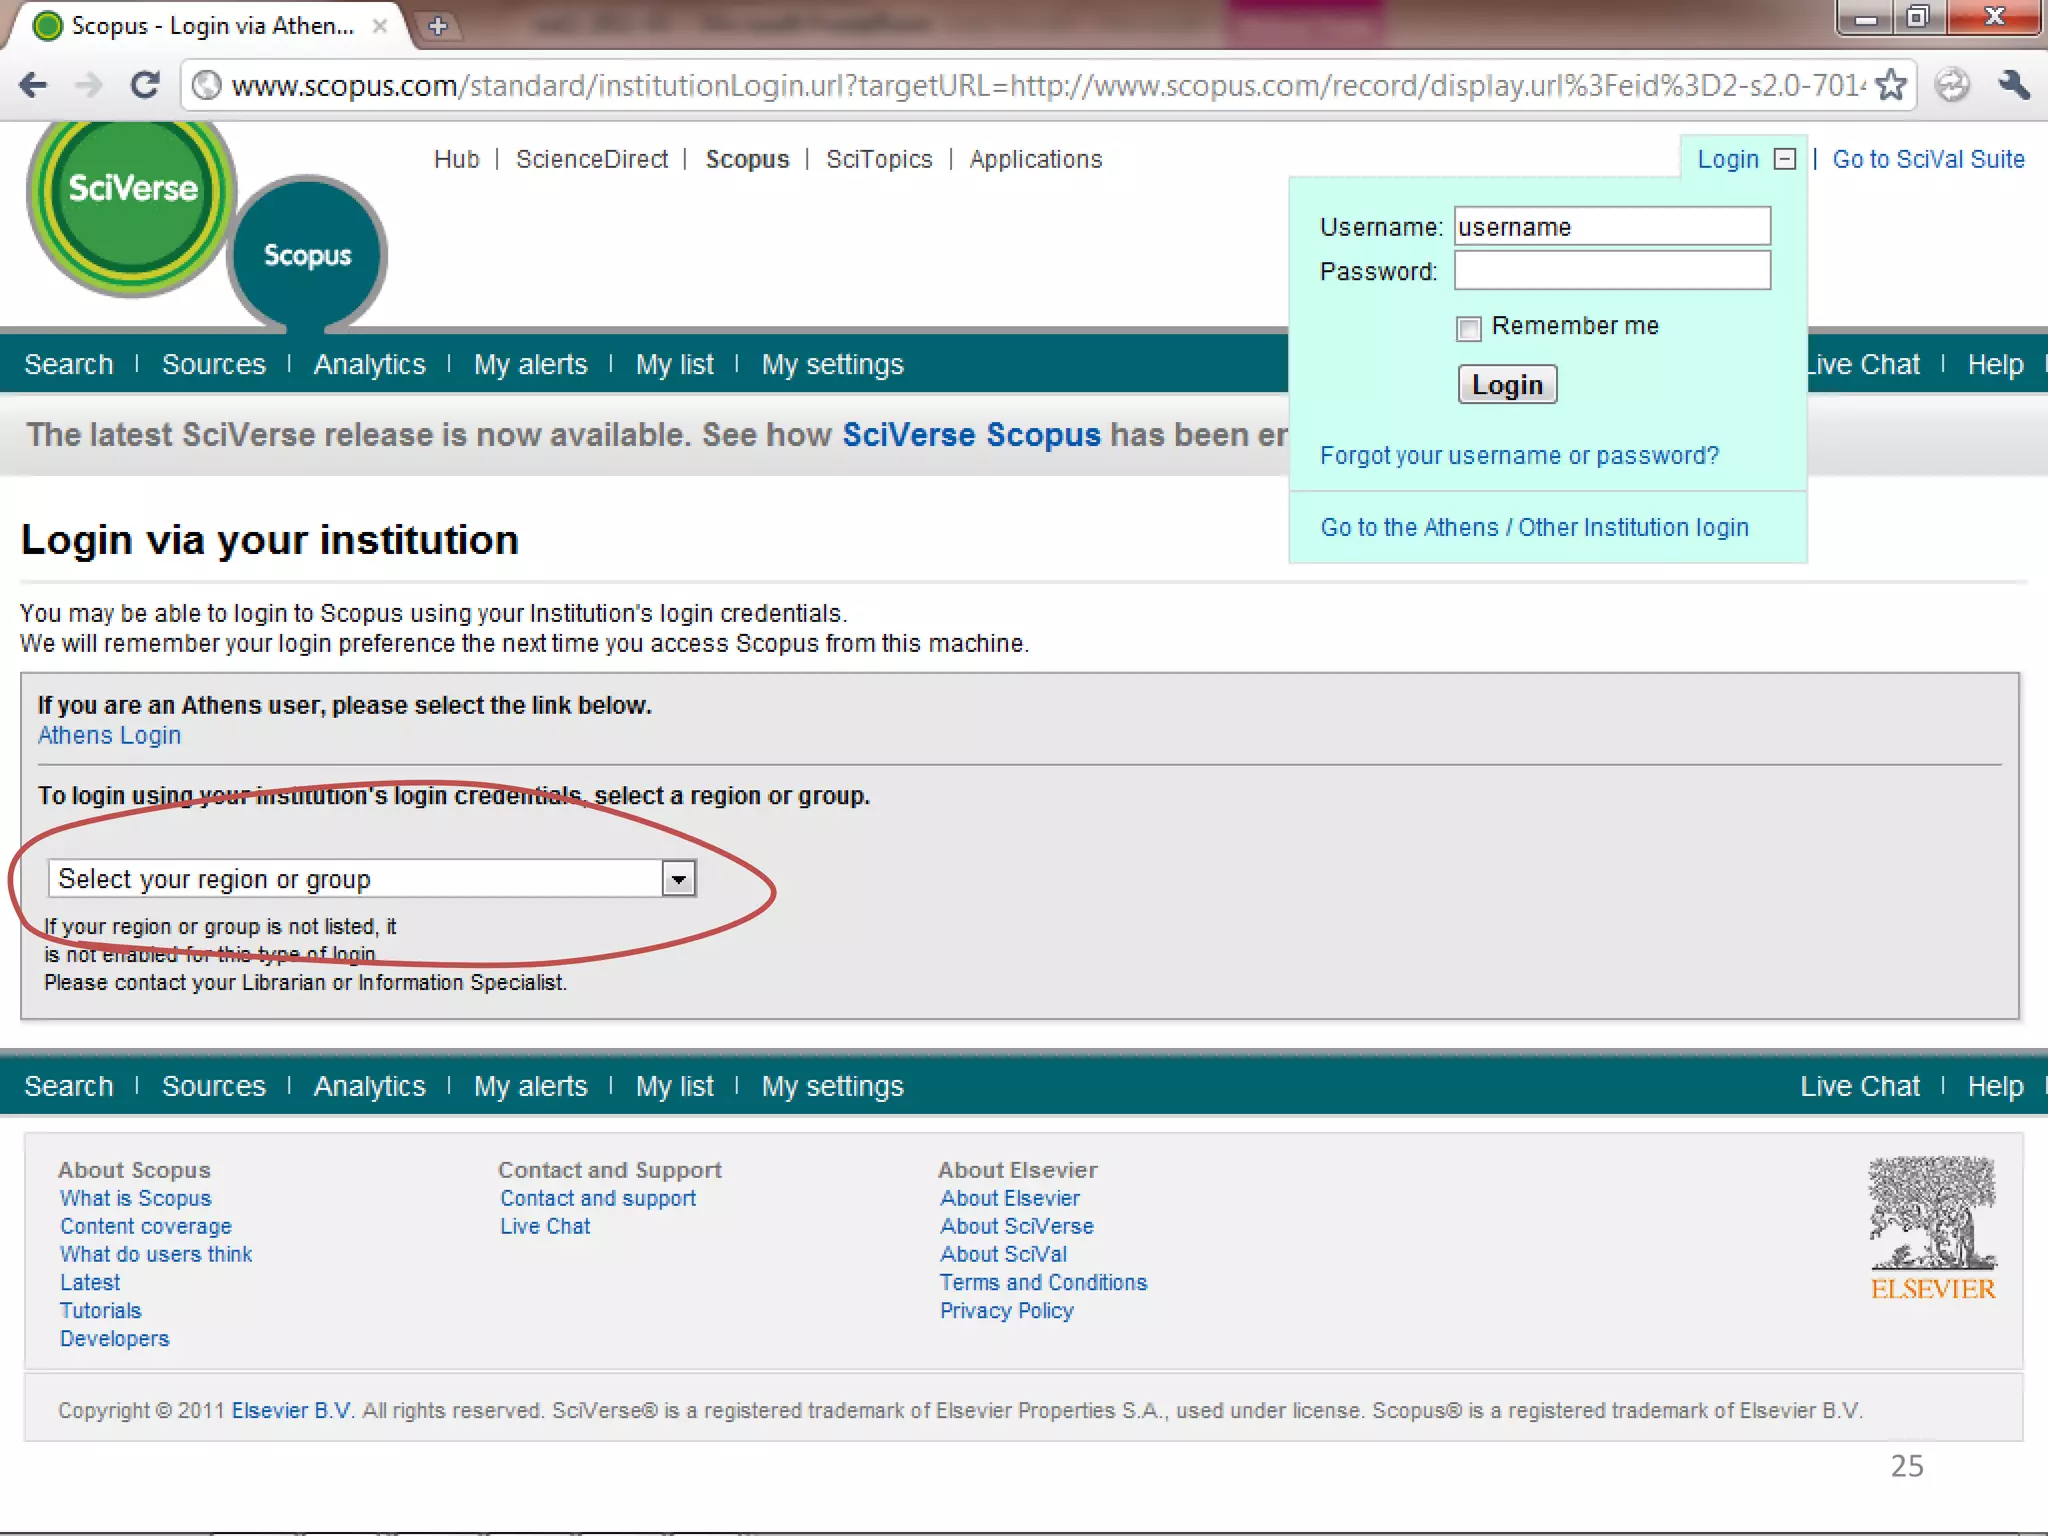Open What do users think link

pos(156,1254)
